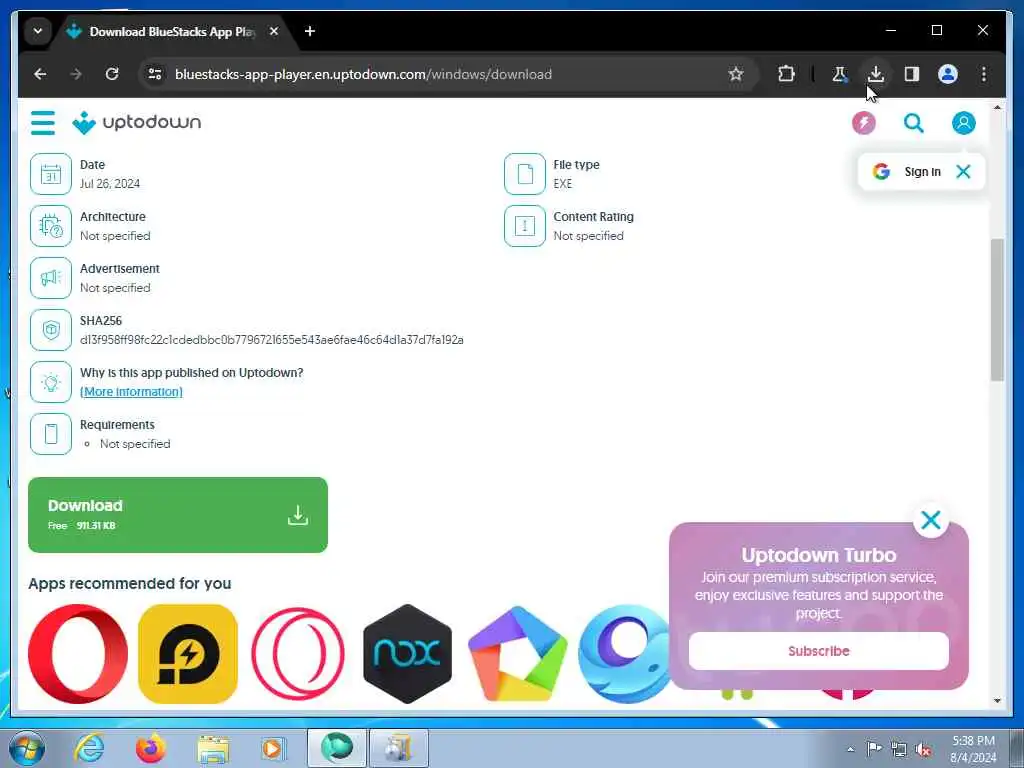The width and height of the screenshot is (1024, 768).
Task: Click the Uptodown logo
Action: pyautogui.click(x=136, y=123)
